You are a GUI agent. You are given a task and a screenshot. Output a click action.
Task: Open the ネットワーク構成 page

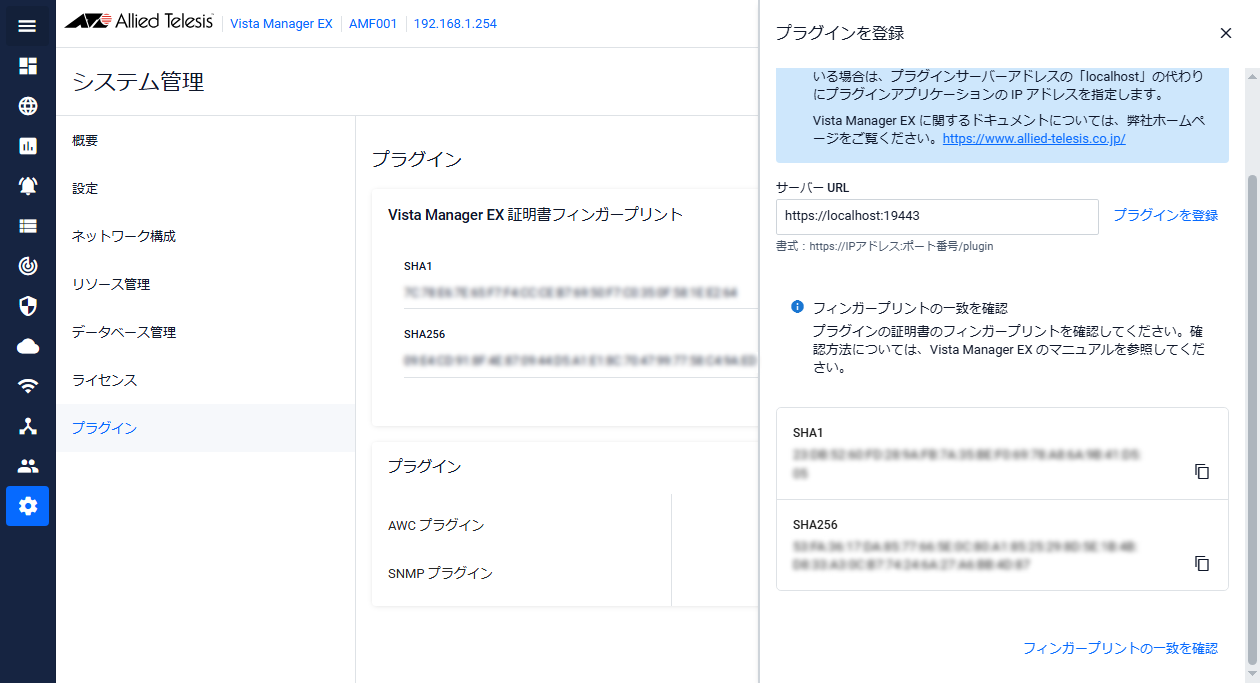pos(124,236)
